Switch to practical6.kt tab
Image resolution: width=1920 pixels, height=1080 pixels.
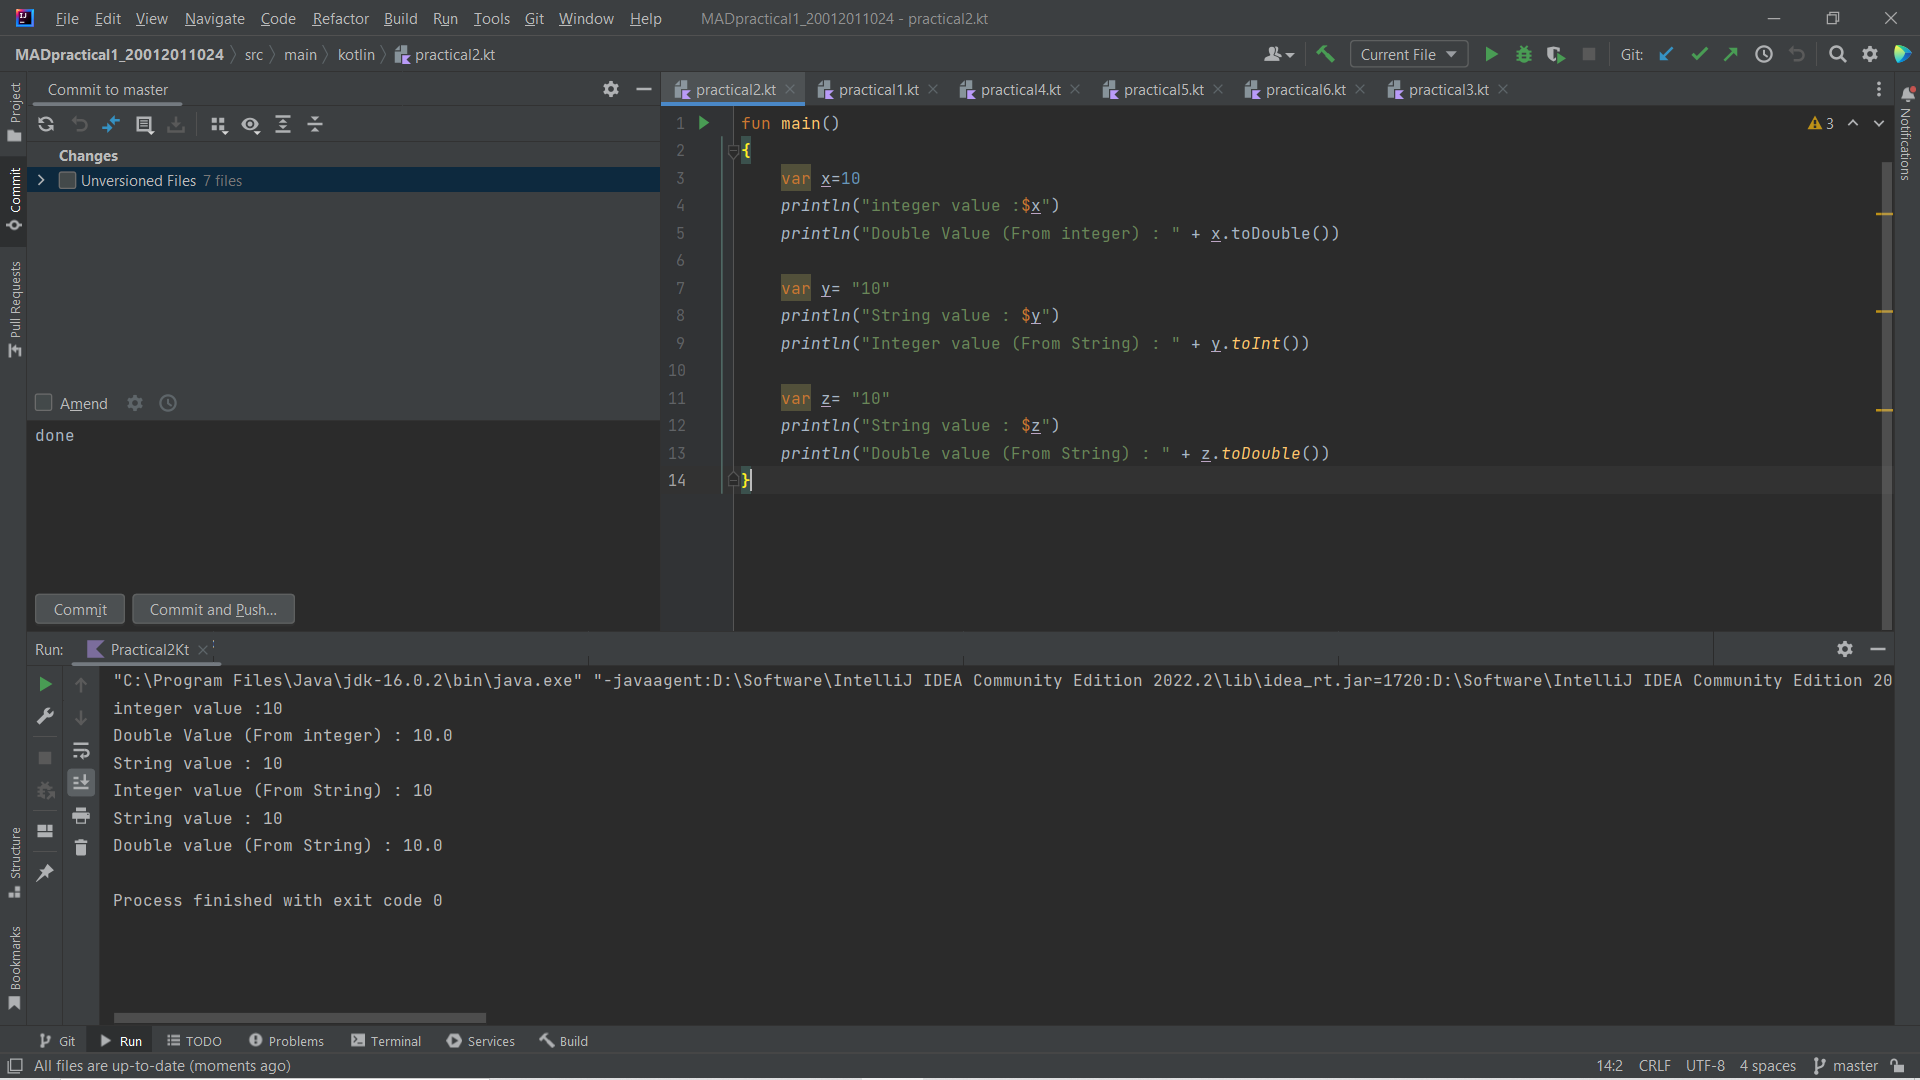[x=1305, y=89]
